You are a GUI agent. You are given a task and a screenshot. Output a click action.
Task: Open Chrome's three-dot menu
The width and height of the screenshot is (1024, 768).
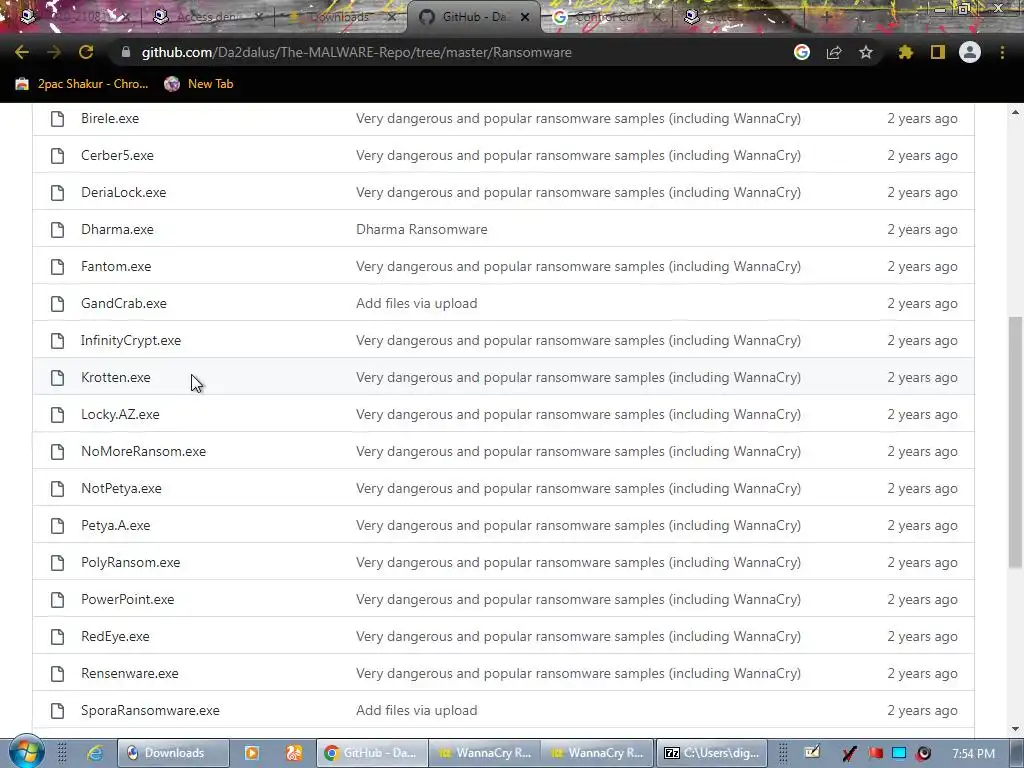(x=1002, y=52)
